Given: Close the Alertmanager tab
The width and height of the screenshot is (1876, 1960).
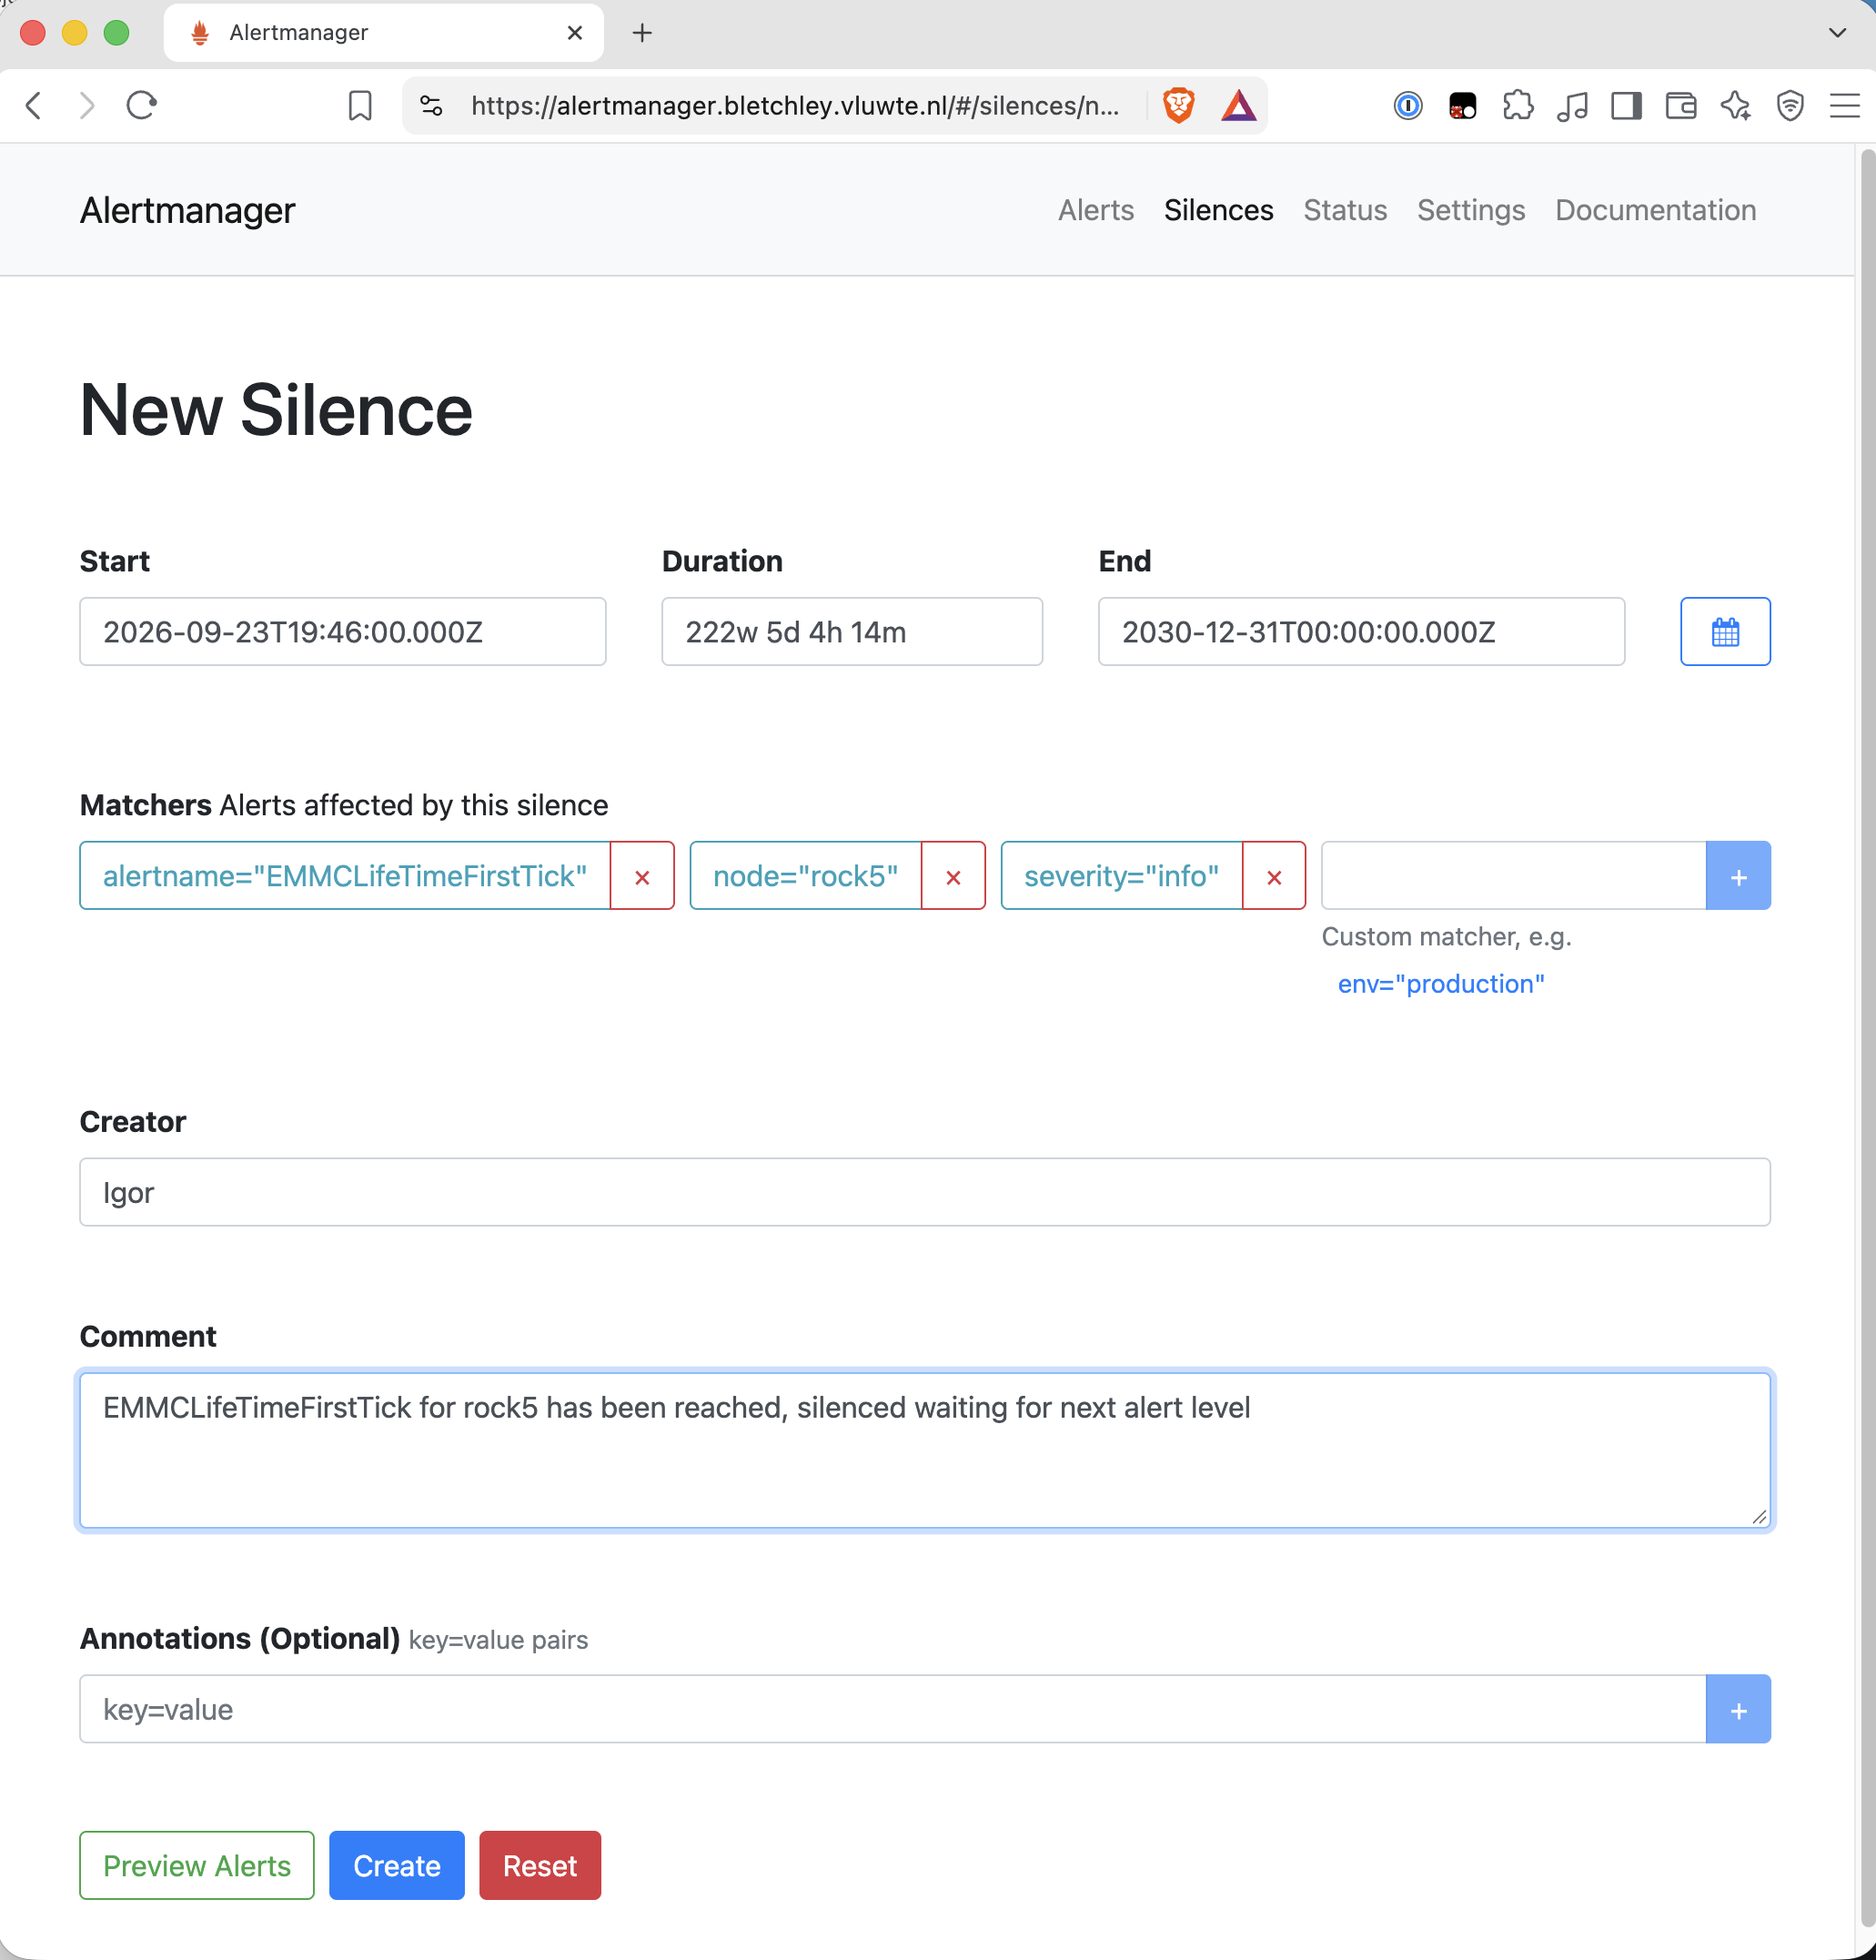Looking at the screenshot, I should pyautogui.click(x=575, y=33).
